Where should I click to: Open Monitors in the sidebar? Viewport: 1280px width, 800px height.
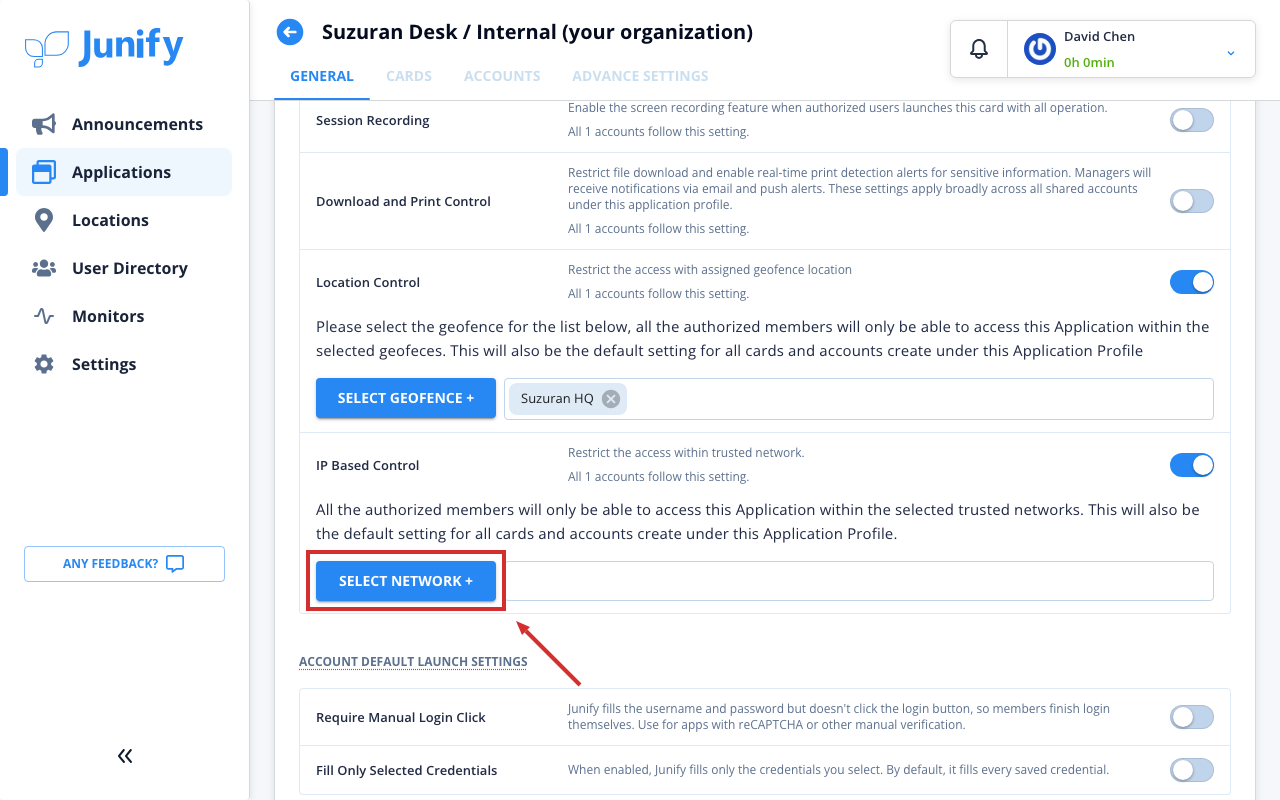[124, 316]
